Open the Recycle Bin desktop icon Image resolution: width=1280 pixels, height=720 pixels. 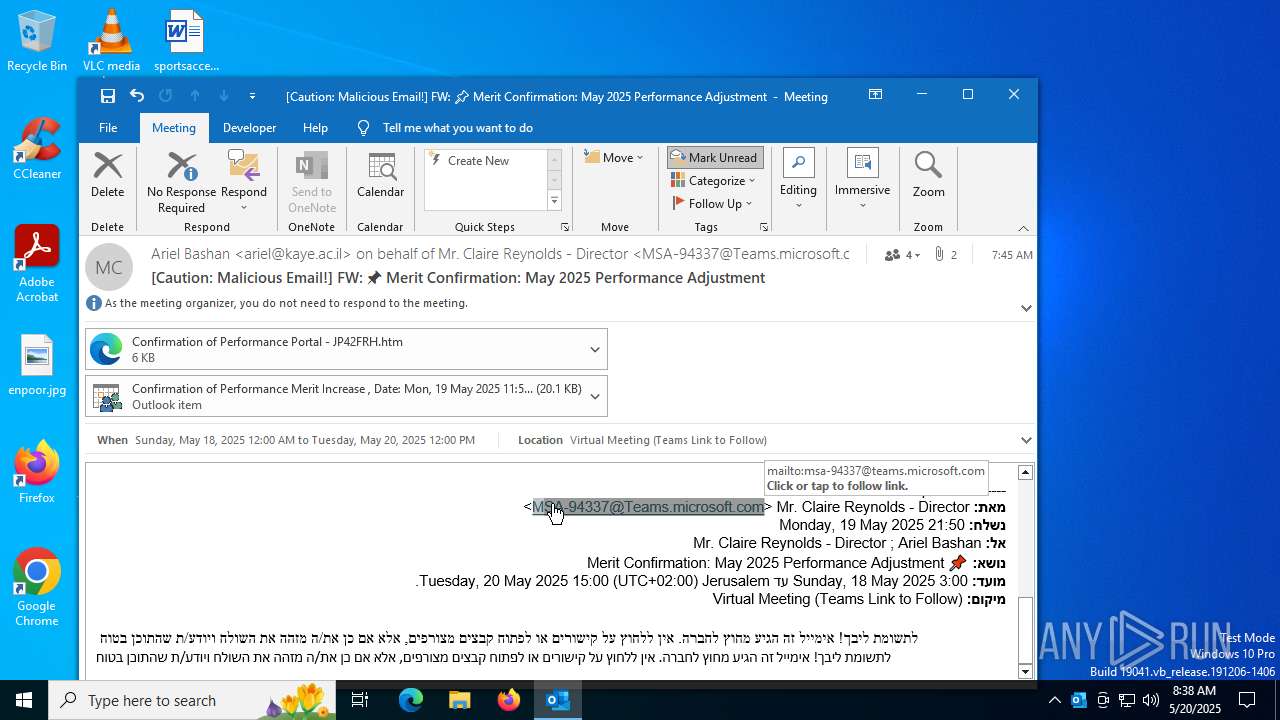coord(37,42)
